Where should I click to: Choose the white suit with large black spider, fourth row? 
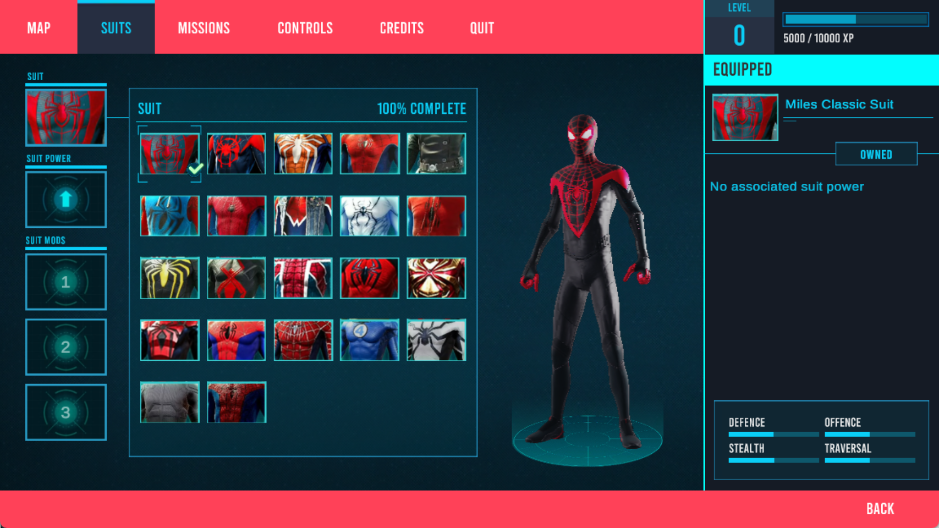(436, 340)
